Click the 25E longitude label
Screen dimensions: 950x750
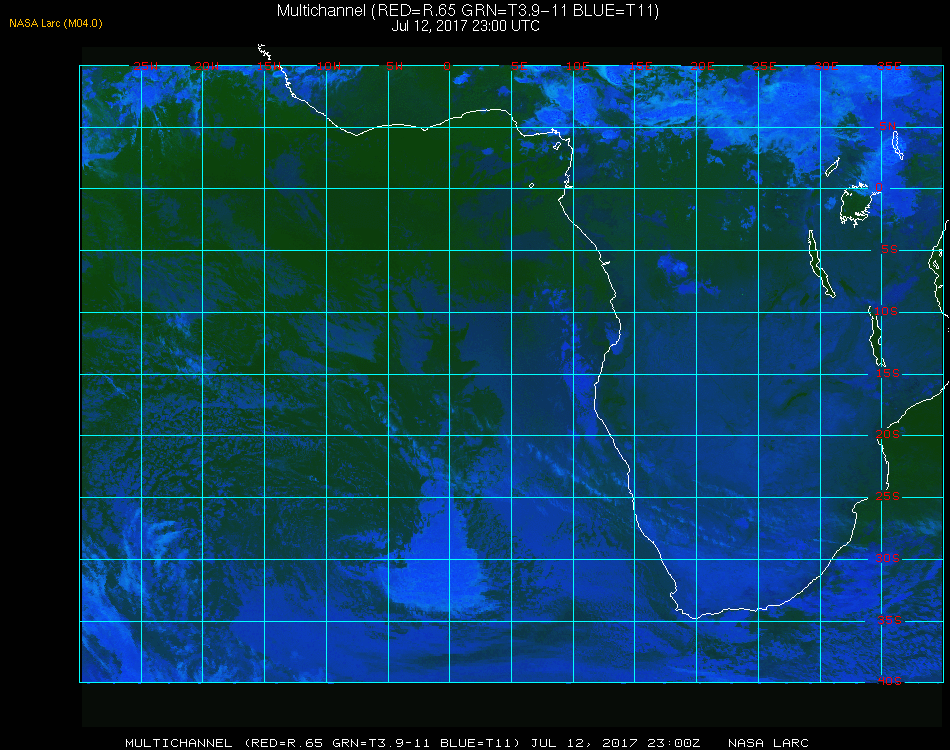tap(764, 66)
